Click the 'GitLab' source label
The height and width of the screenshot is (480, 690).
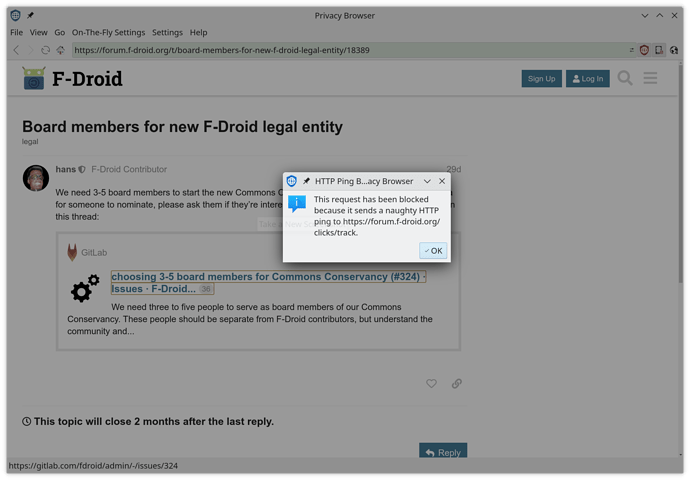(94, 253)
